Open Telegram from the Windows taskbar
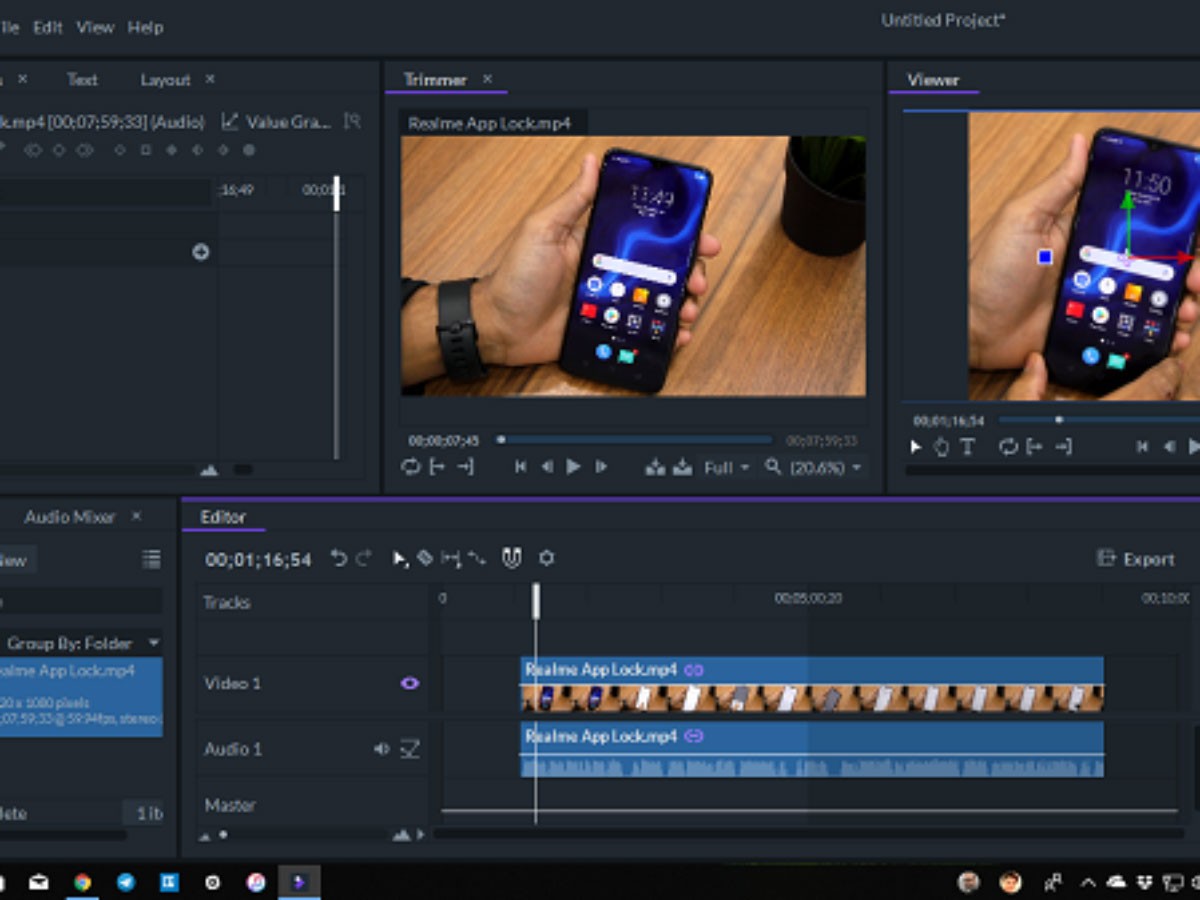 pyautogui.click(x=126, y=882)
